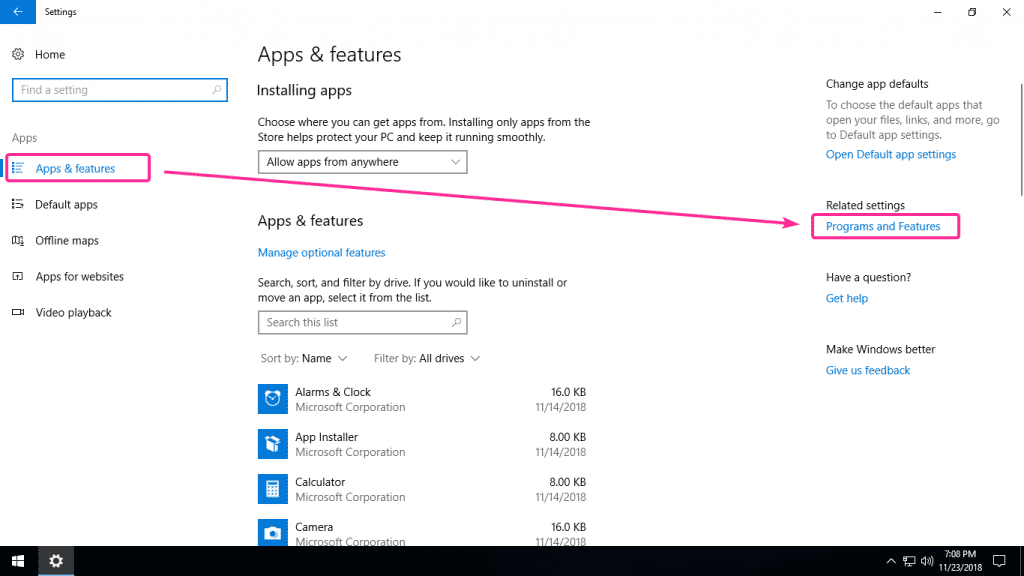Open Default app settings

point(890,154)
